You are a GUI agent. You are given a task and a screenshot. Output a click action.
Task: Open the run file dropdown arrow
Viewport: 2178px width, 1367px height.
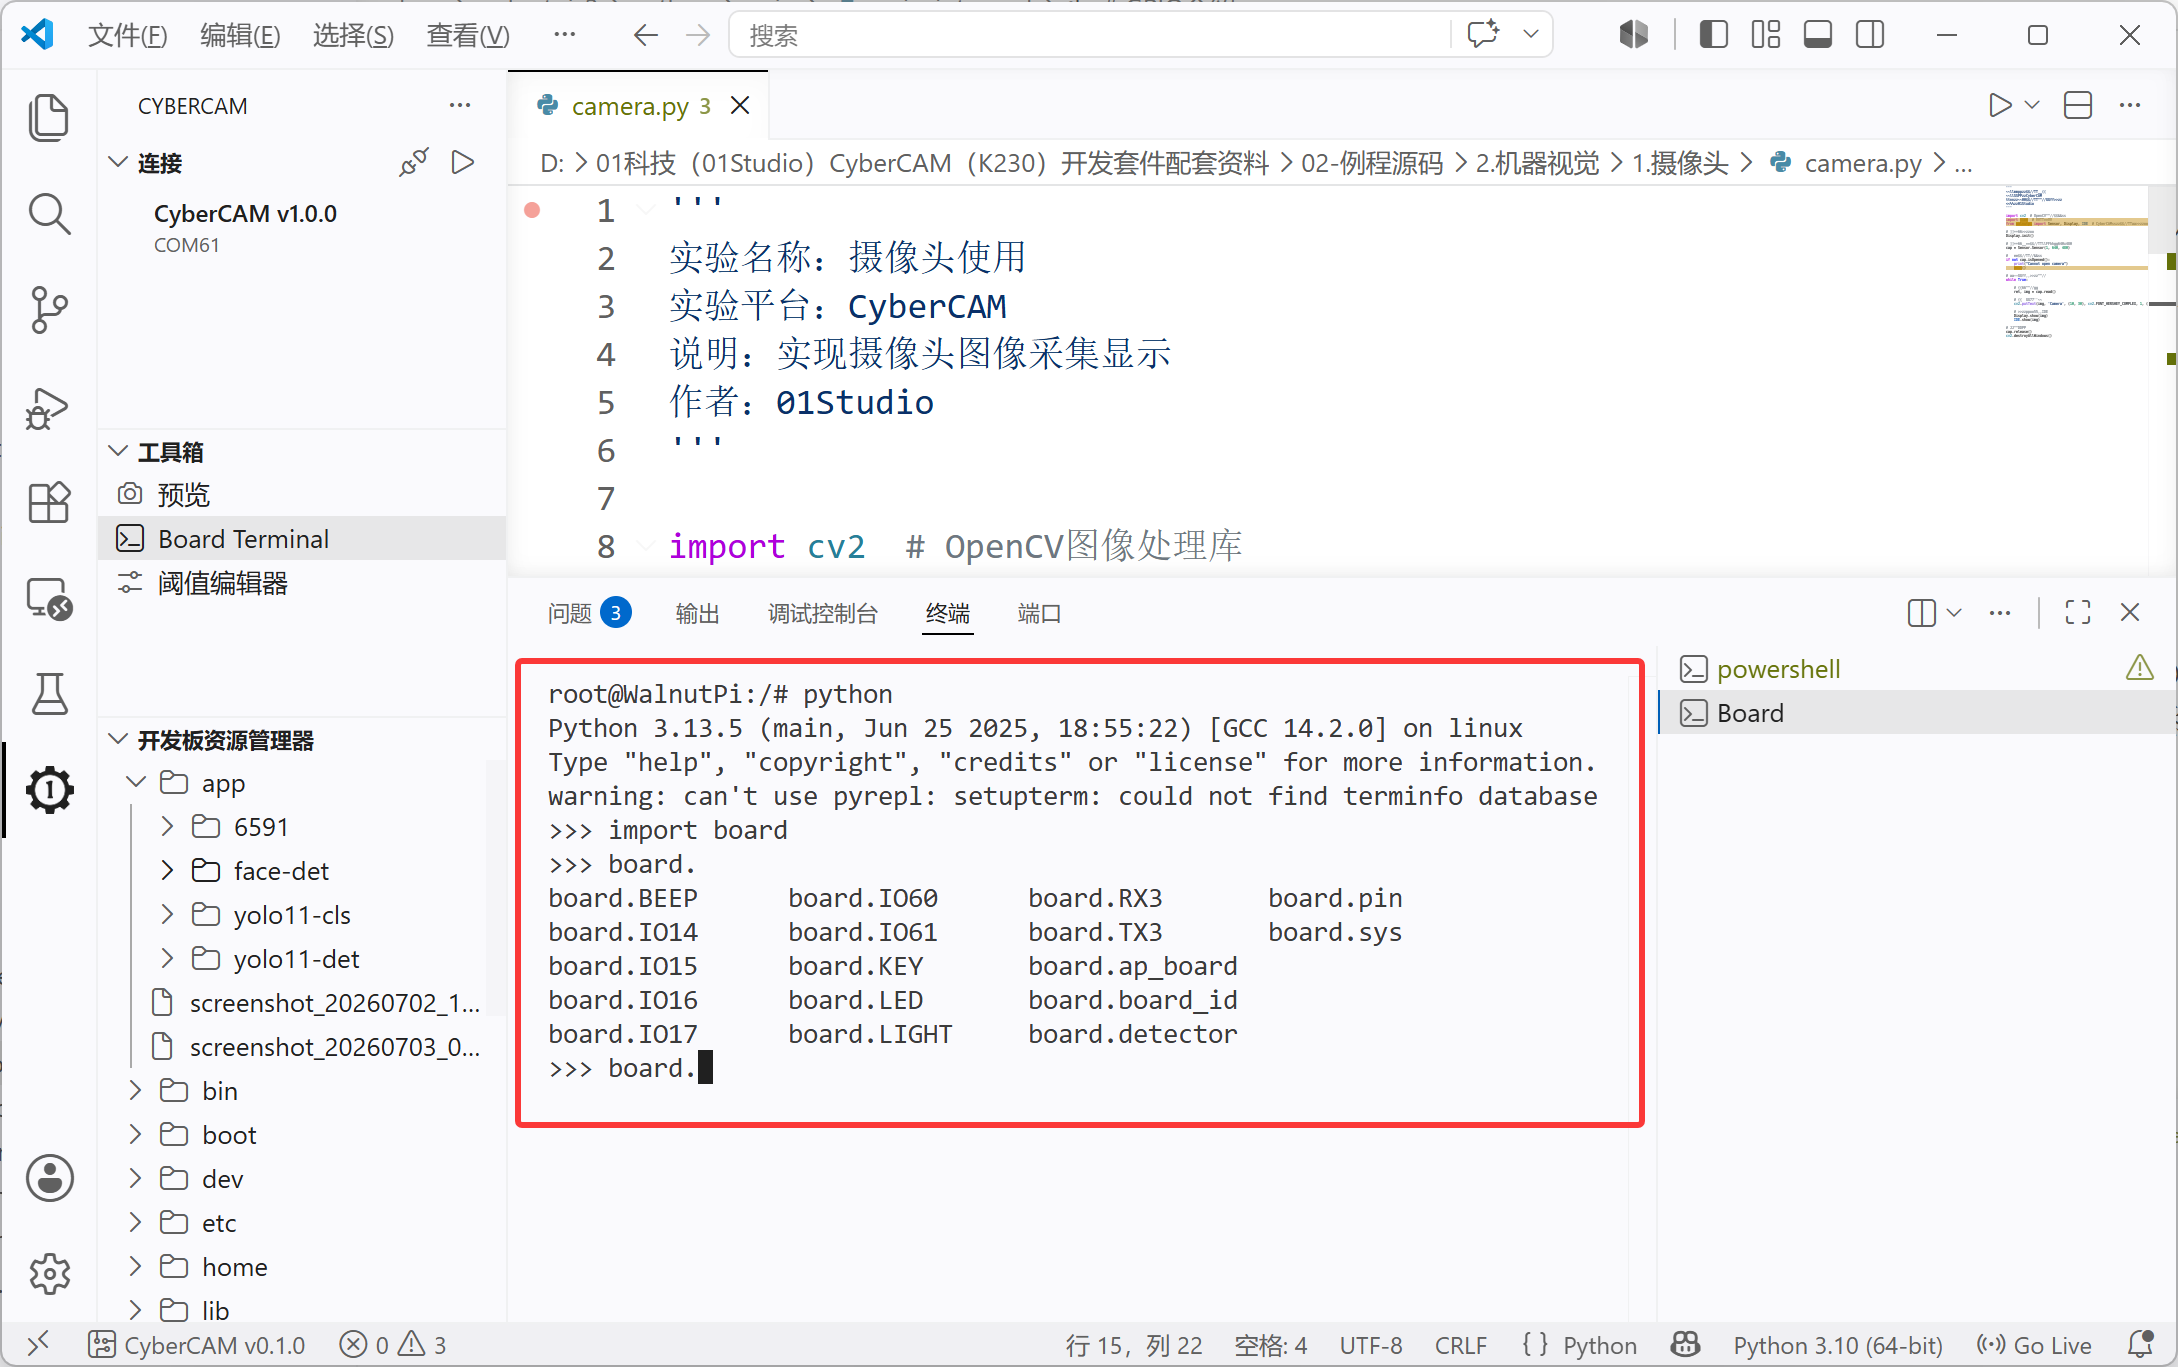pyautogui.click(x=2032, y=105)
